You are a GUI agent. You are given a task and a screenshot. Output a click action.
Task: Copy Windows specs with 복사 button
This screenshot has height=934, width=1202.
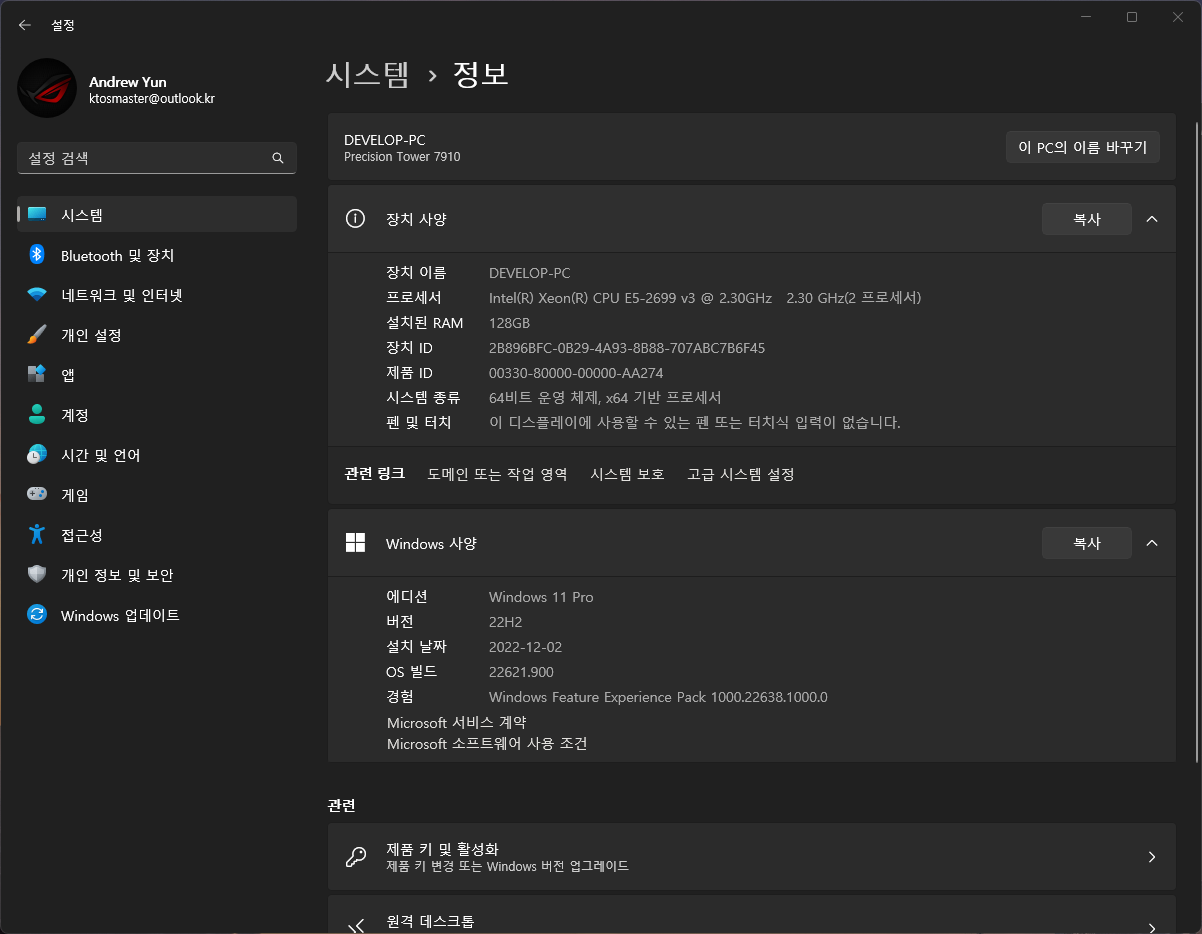point(1087,543)
